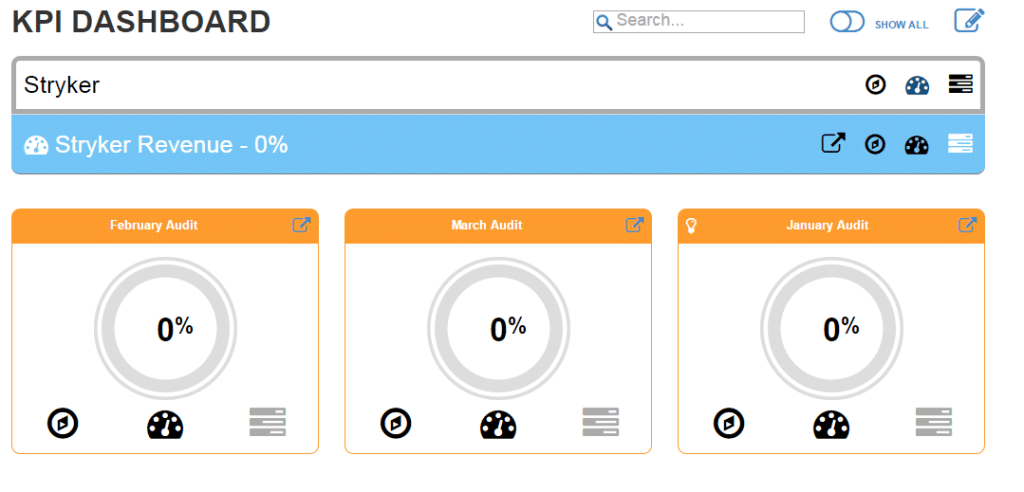The width and height of the screenshot is (1024, 492).
Task: Click the February Audit card title
Action: [153, 225]
